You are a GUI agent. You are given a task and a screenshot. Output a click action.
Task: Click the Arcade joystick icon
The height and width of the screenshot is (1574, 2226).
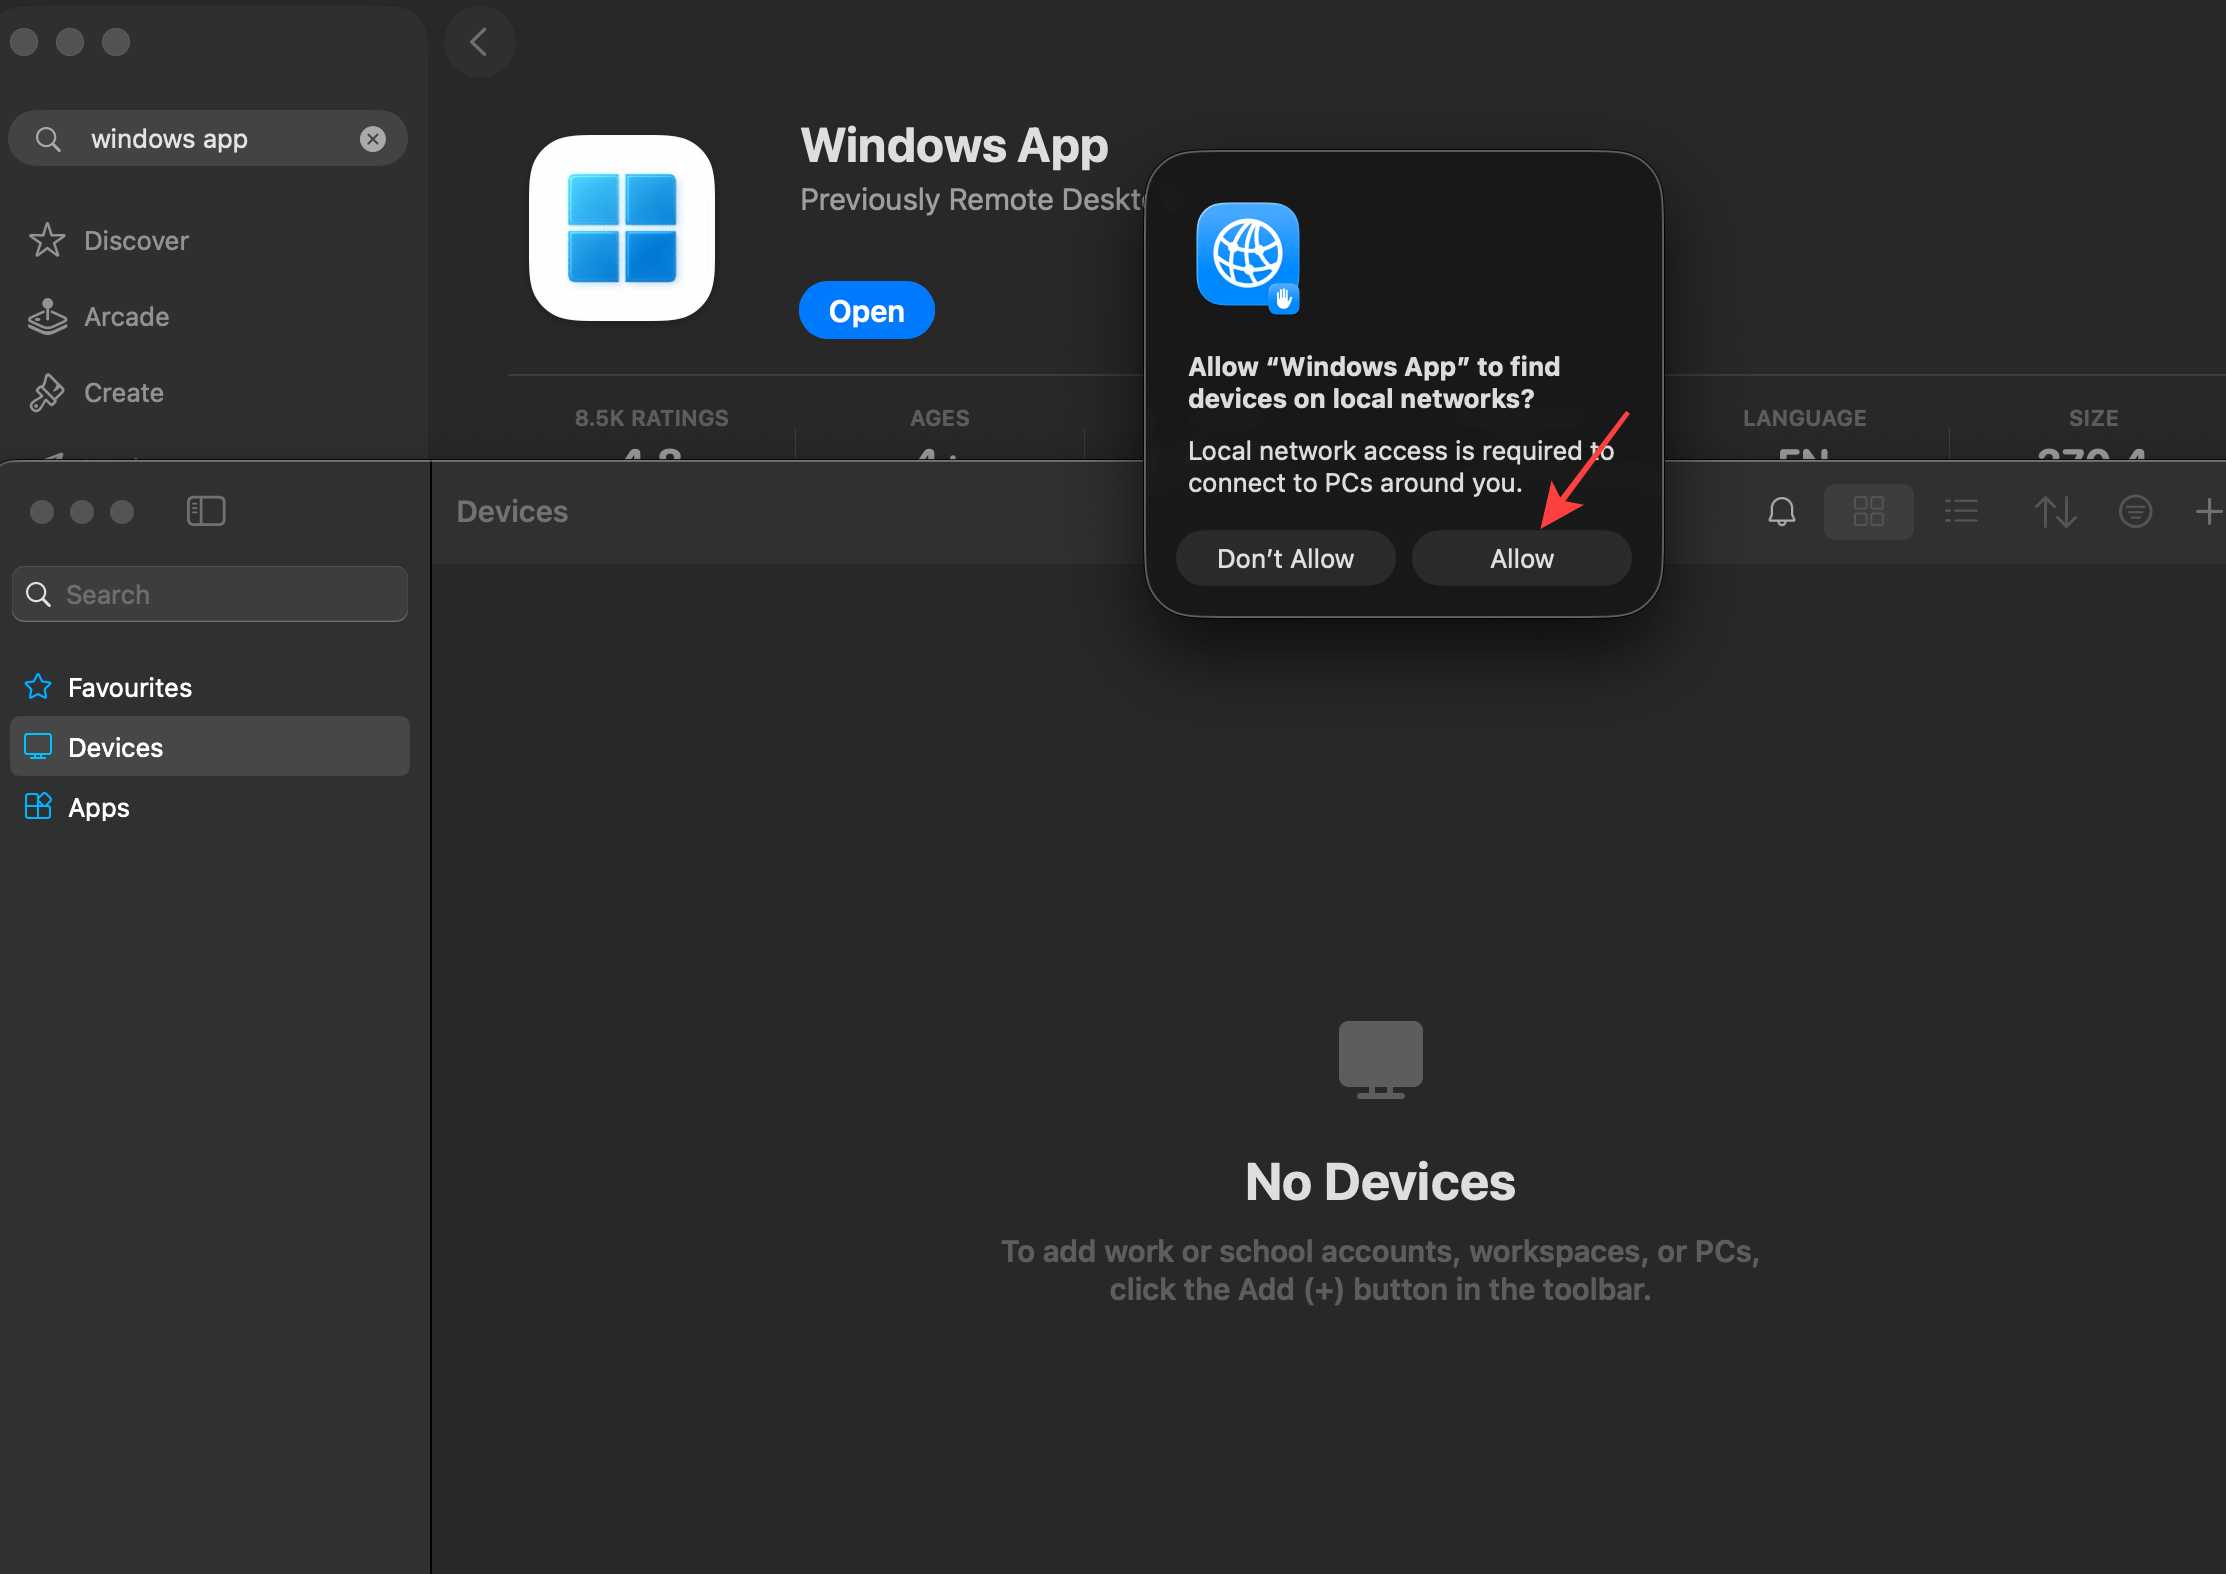[x=47, y=317]
